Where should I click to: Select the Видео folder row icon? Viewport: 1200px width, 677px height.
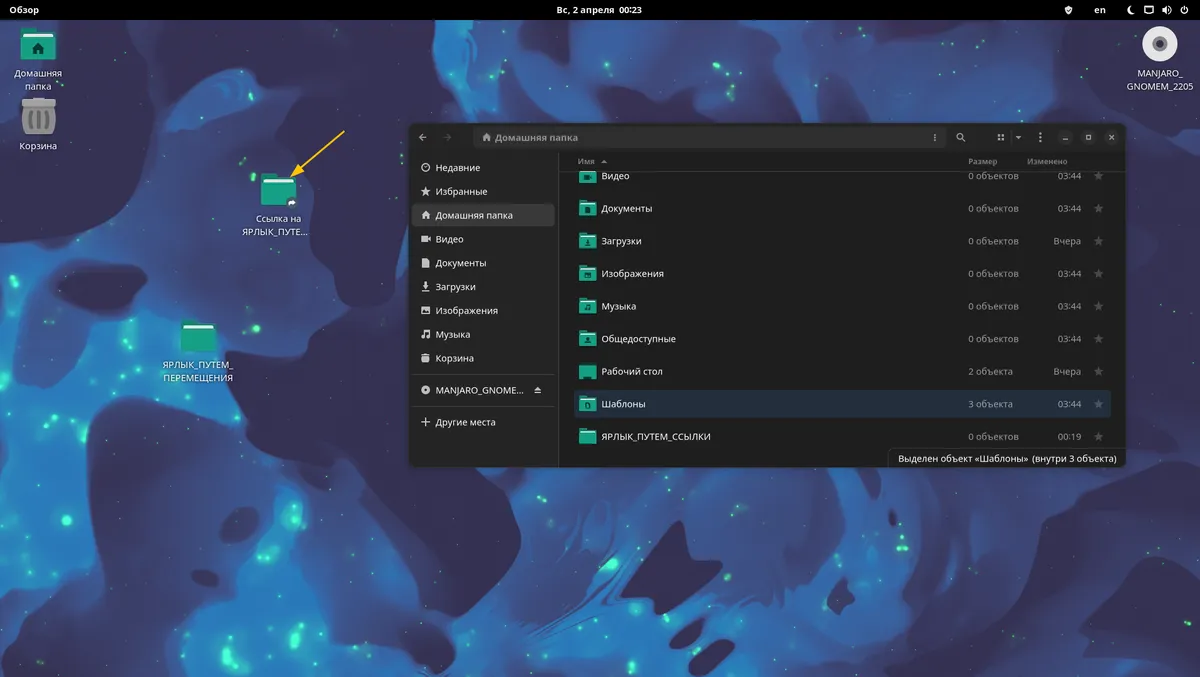(x=587, y=177)
